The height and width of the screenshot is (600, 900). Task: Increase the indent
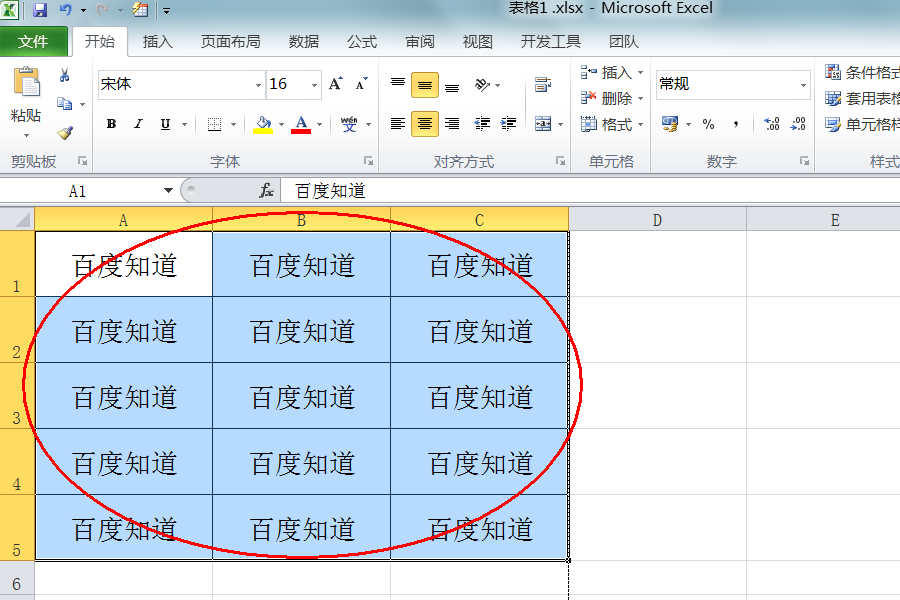509,123
